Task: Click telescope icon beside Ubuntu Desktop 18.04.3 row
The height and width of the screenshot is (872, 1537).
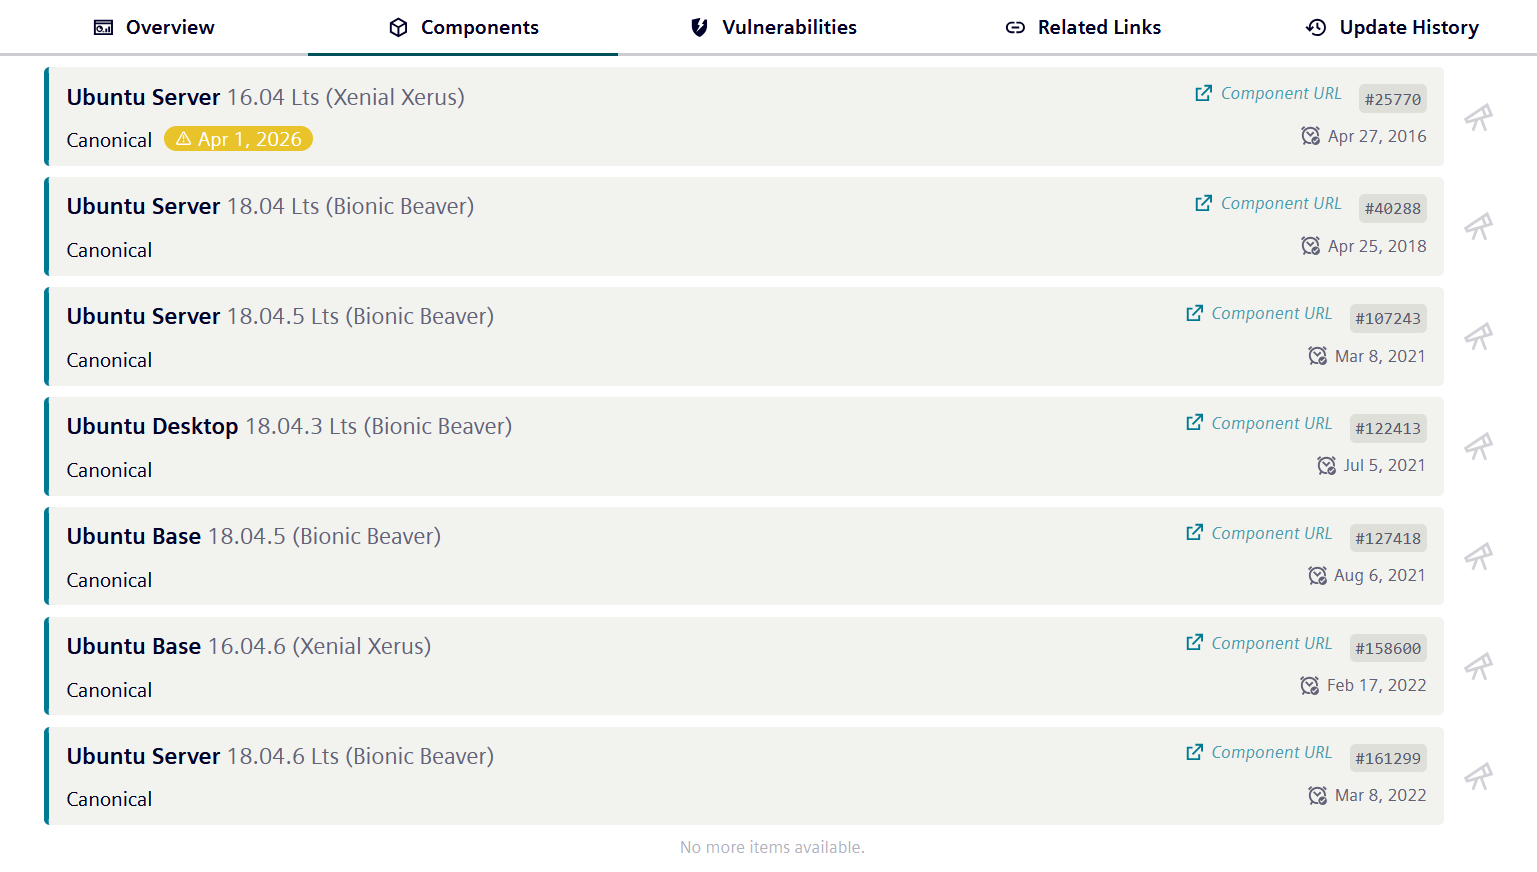Action: [x=1478, y=446]
